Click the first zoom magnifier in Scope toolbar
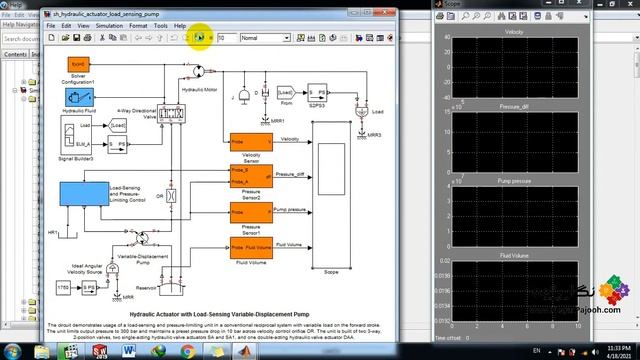The height and width of the screenshot is (360, 640). tap(465, 16)
